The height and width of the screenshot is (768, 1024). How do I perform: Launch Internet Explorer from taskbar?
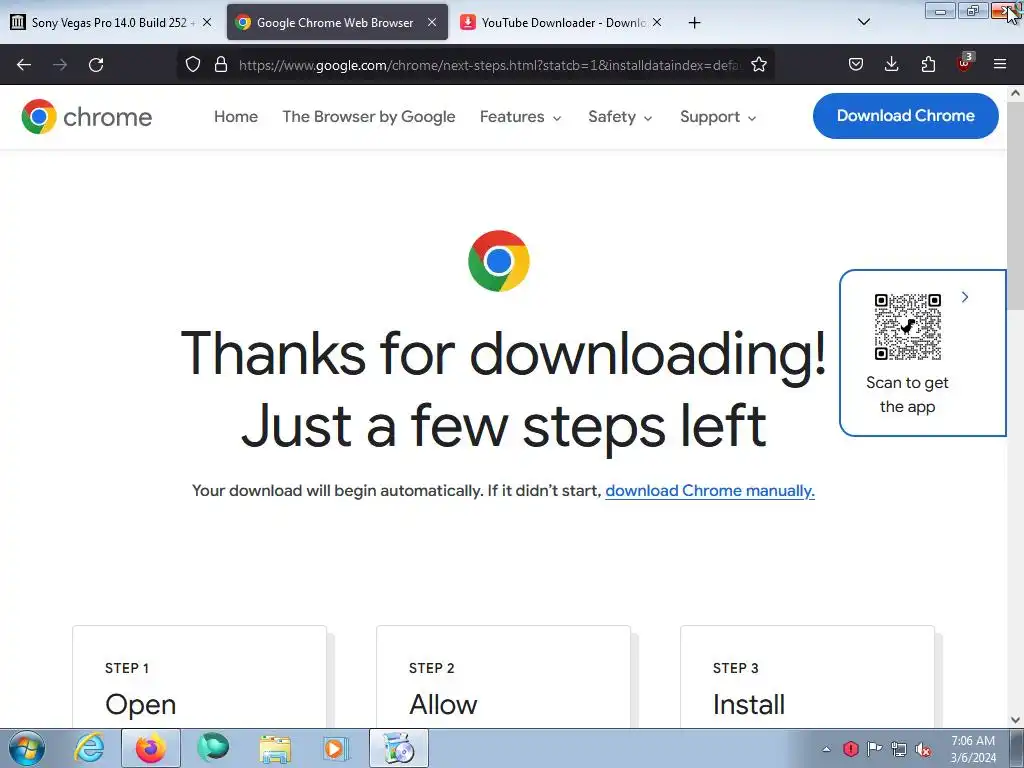[89, 748]
